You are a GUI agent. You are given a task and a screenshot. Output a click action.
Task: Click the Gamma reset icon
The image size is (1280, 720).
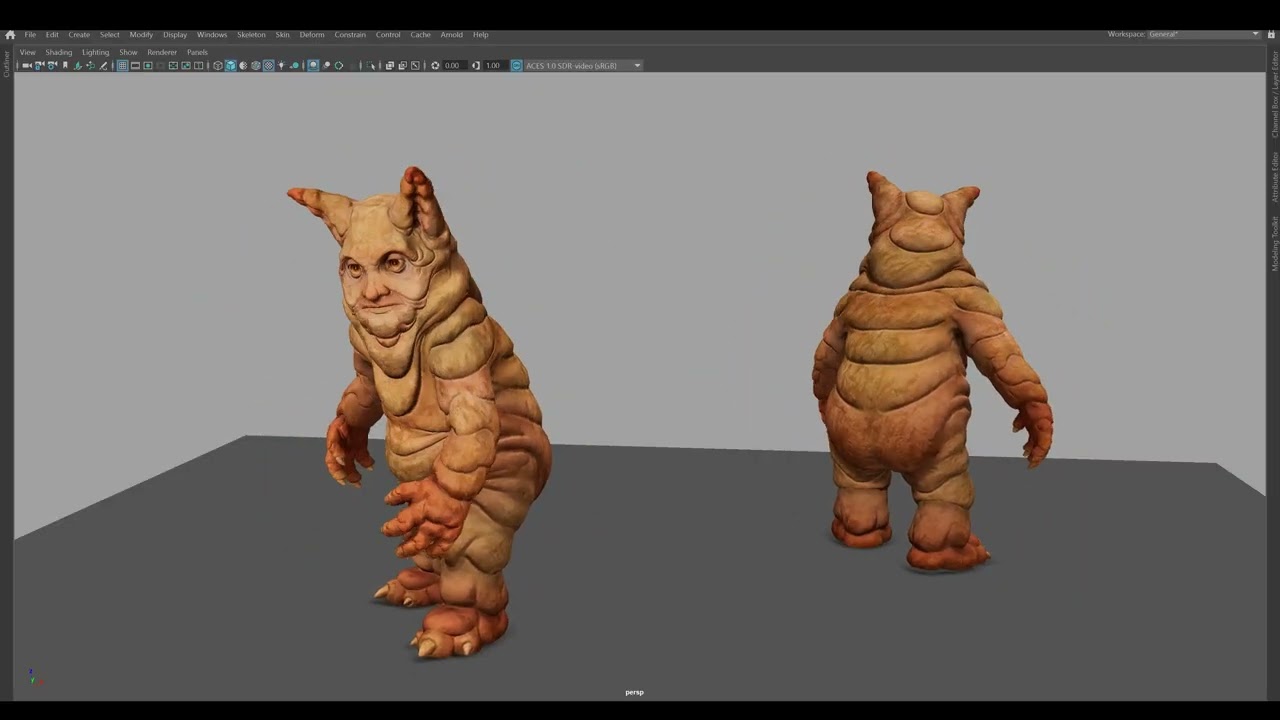475,66
